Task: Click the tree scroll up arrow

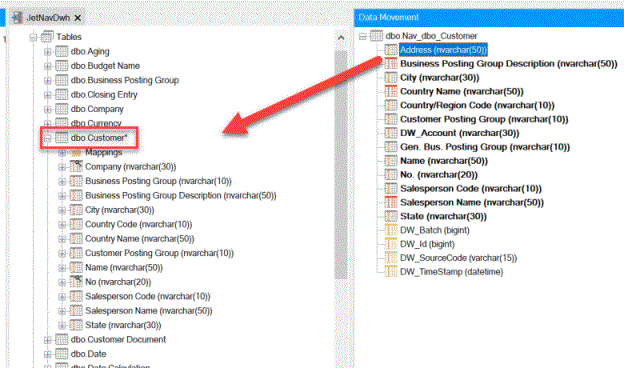Action: [341, 38]
